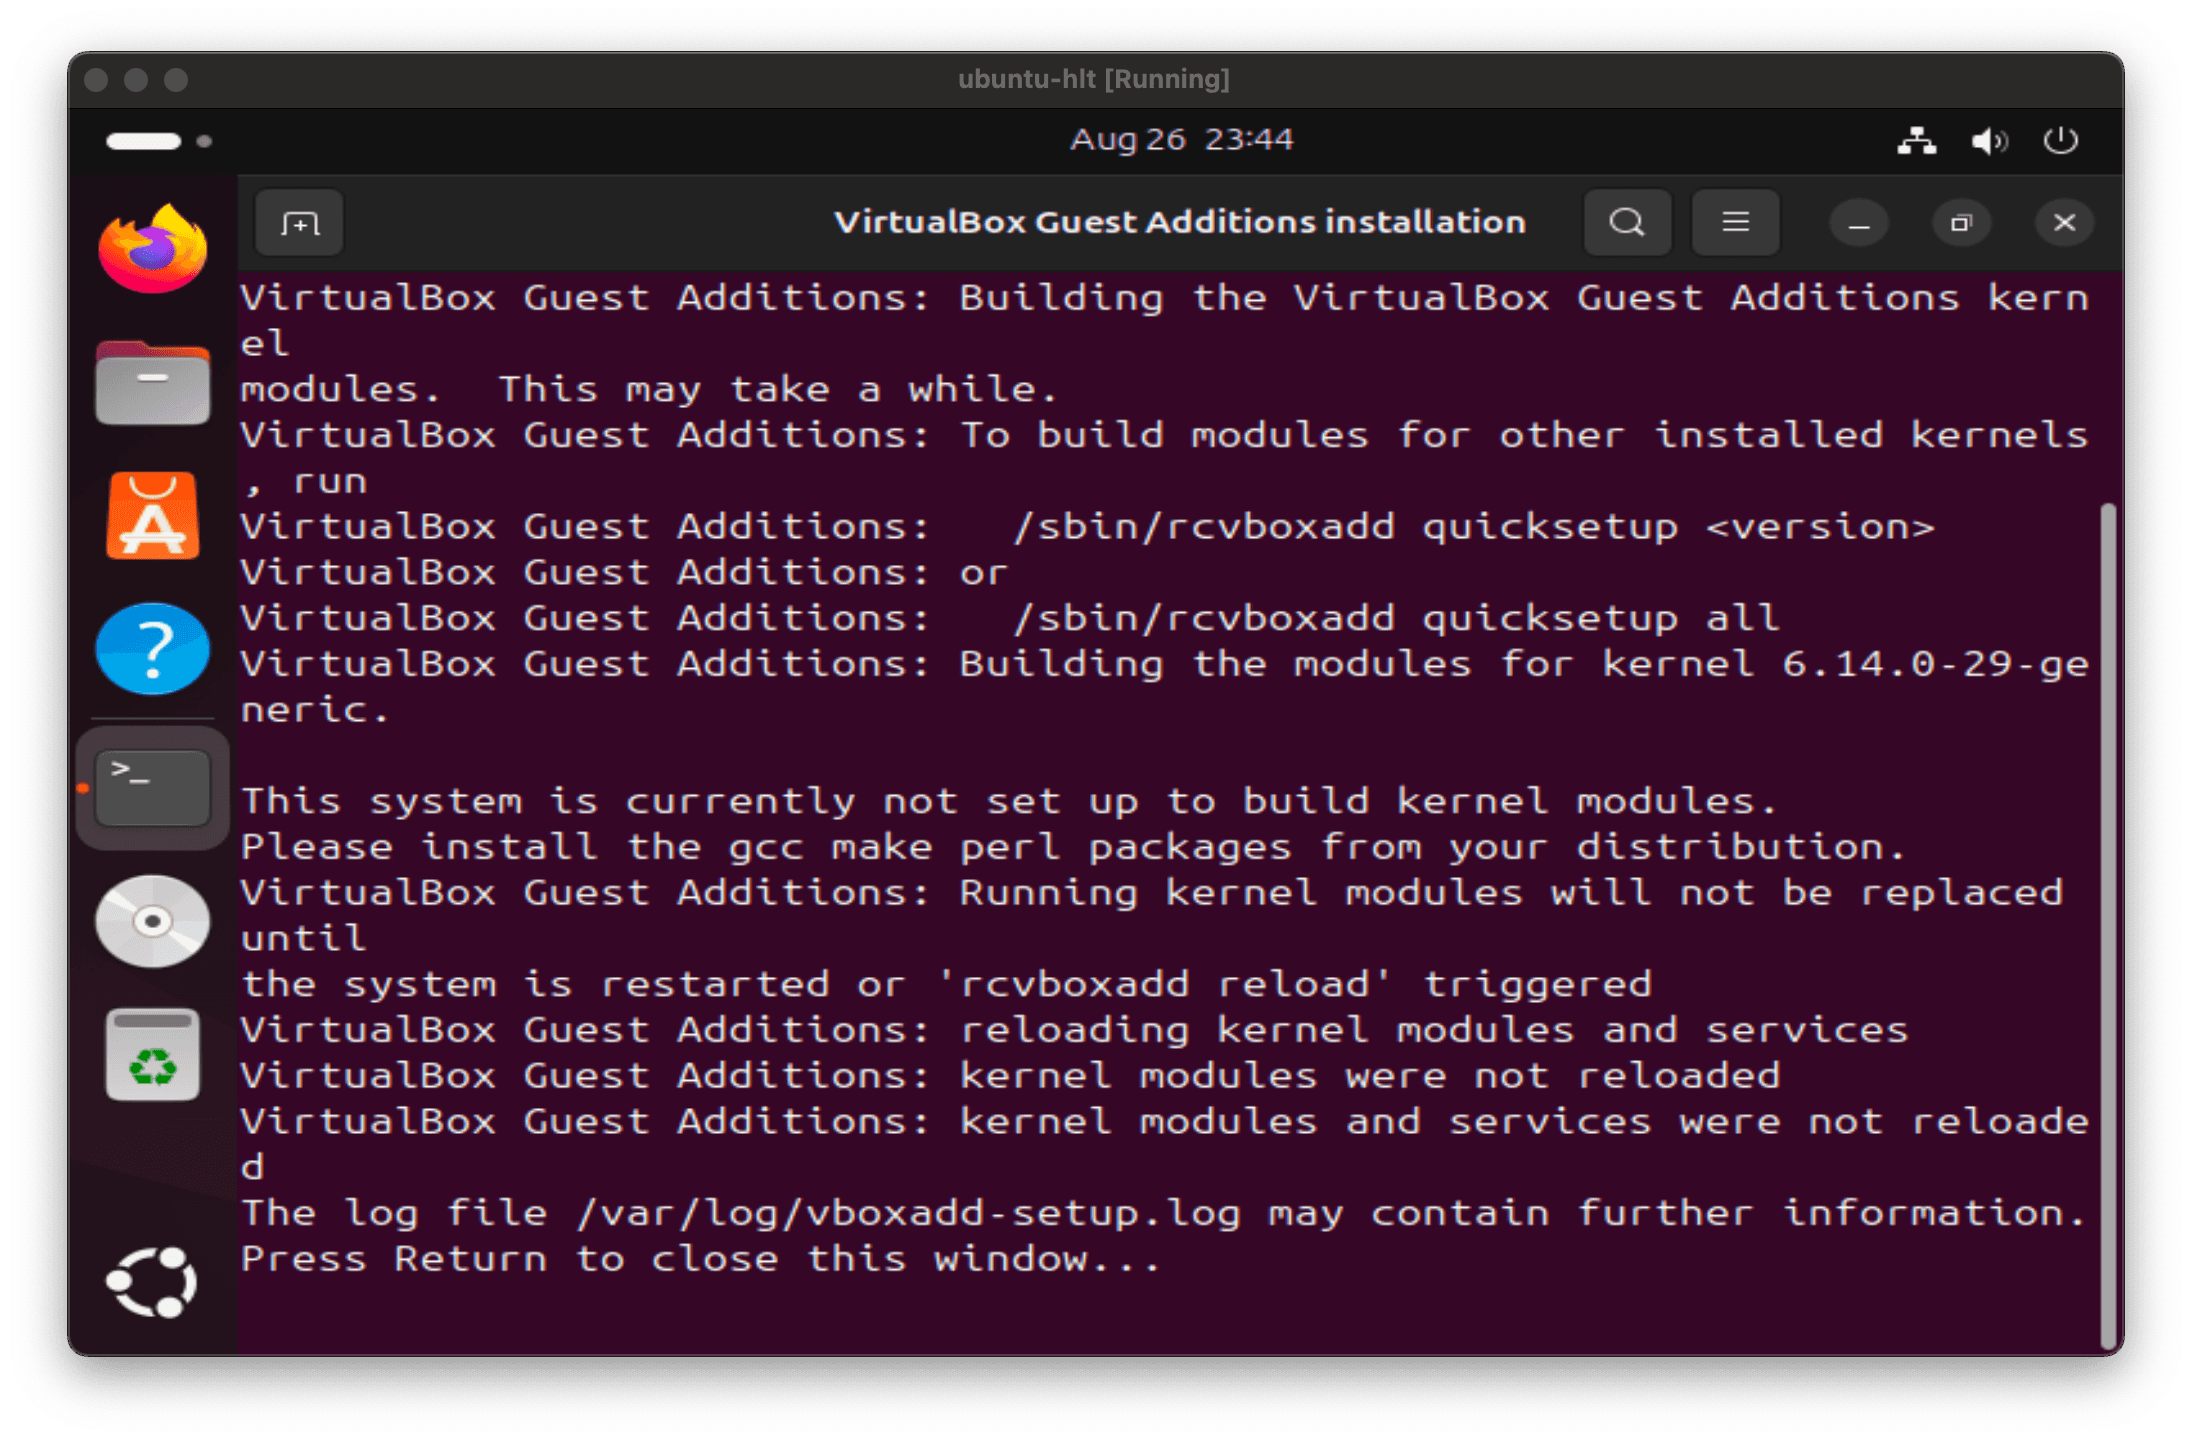Open the network status icon
Viewport: 2192px width, 1440px height.
tap(1916, 141)
